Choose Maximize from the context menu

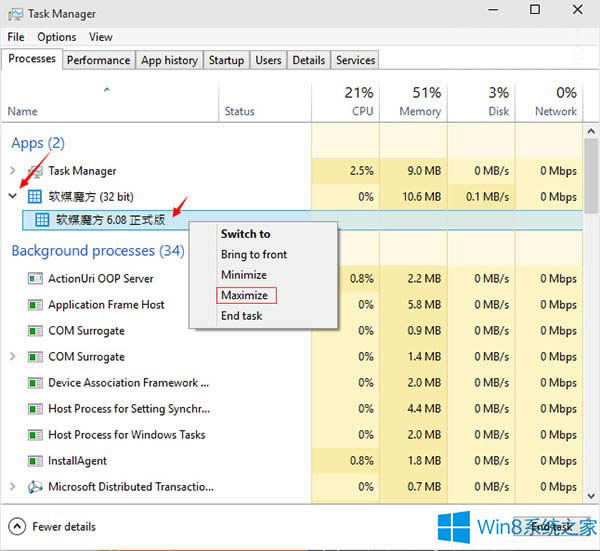[x=245, y=295]
